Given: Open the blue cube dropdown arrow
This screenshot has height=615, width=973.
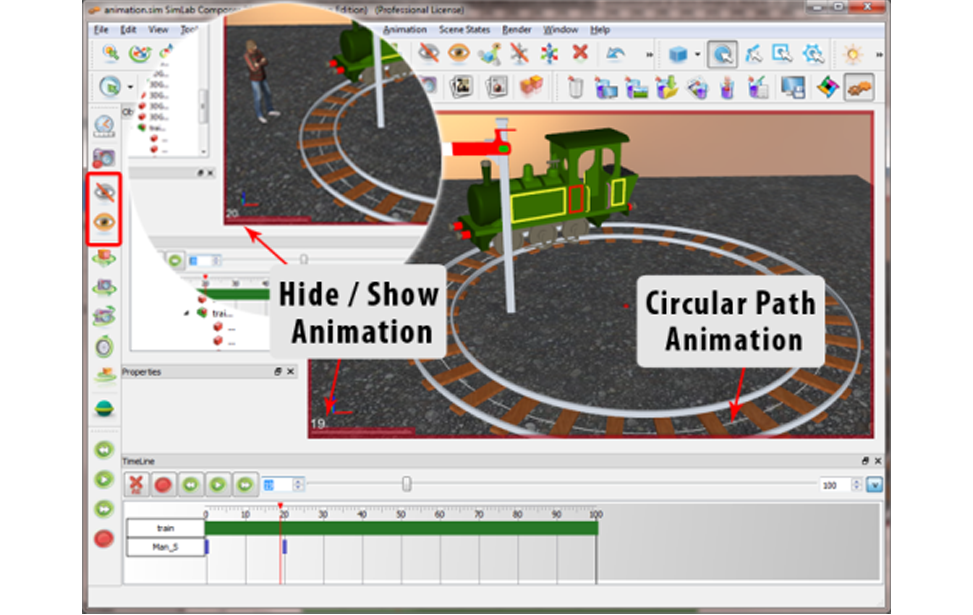Looking at the screenshot, I should (697, 54).
